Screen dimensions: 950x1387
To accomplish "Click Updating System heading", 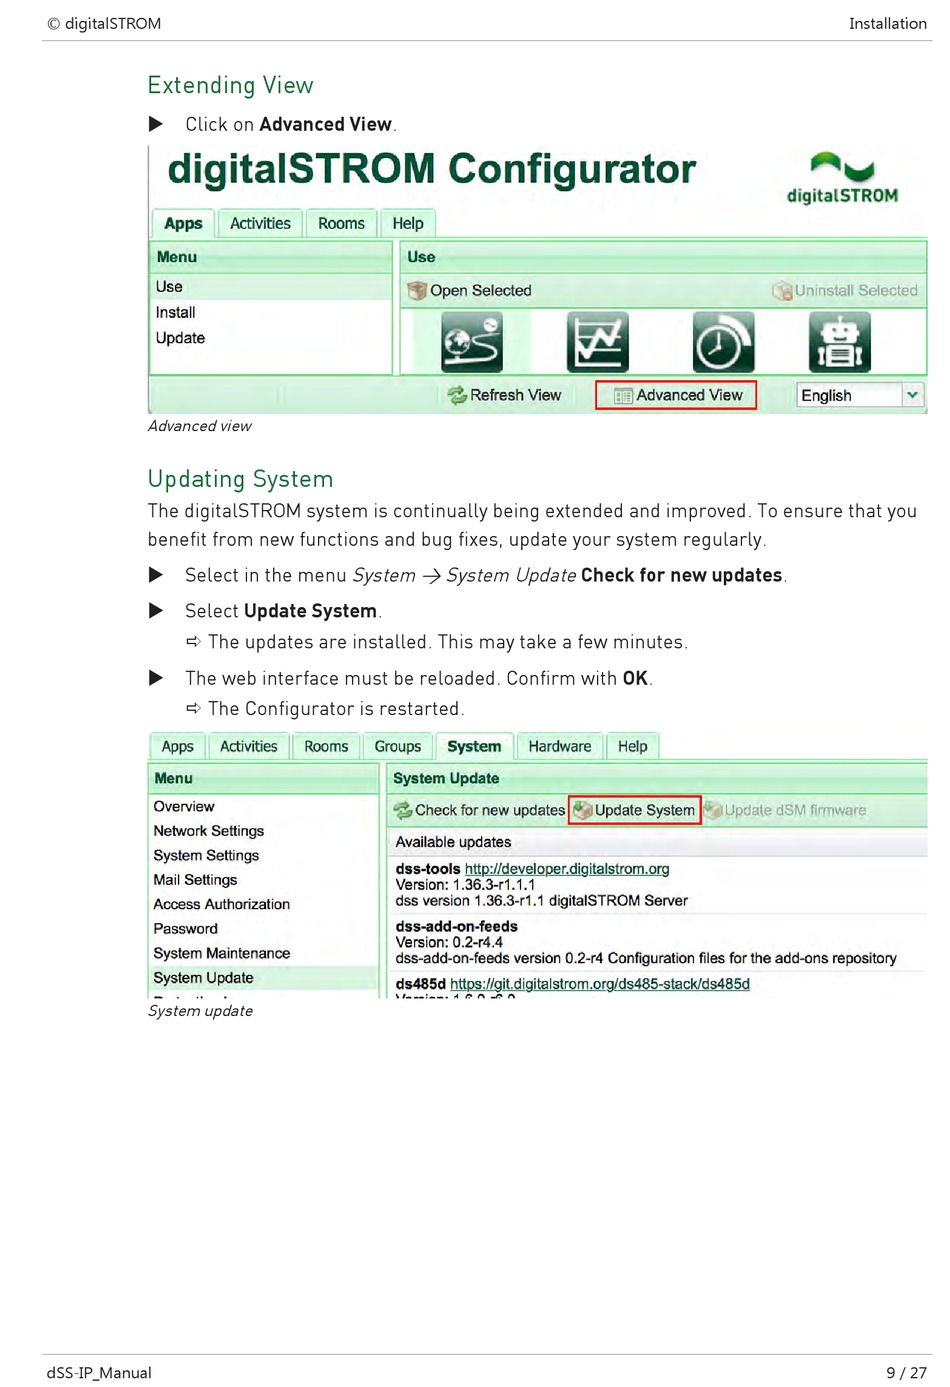I will coord(241,480).
